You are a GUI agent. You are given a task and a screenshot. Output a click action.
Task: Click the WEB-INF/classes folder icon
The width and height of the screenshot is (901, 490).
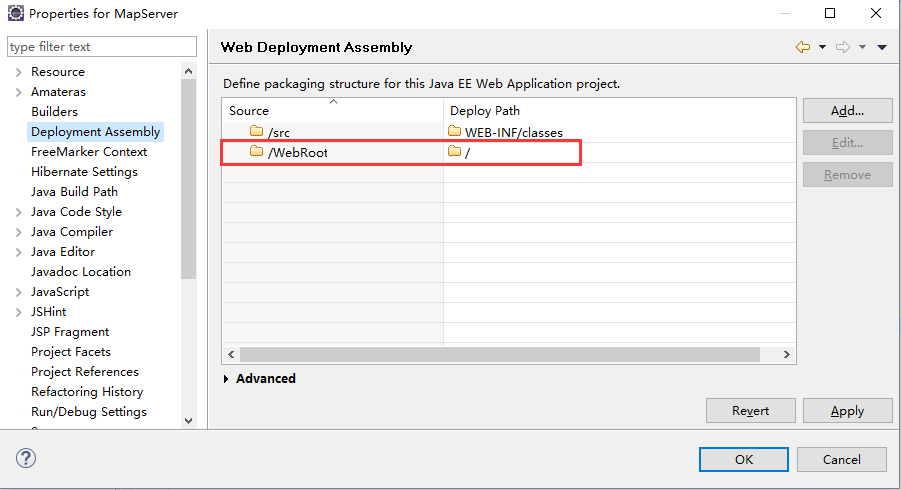click(455, 131)
